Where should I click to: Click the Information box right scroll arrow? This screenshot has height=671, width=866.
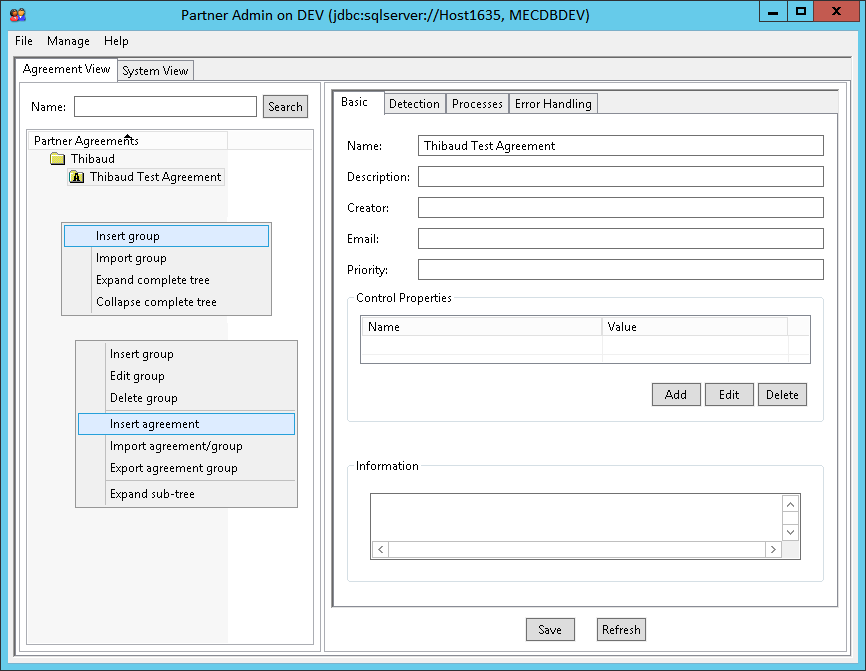(x=773, y=550)
